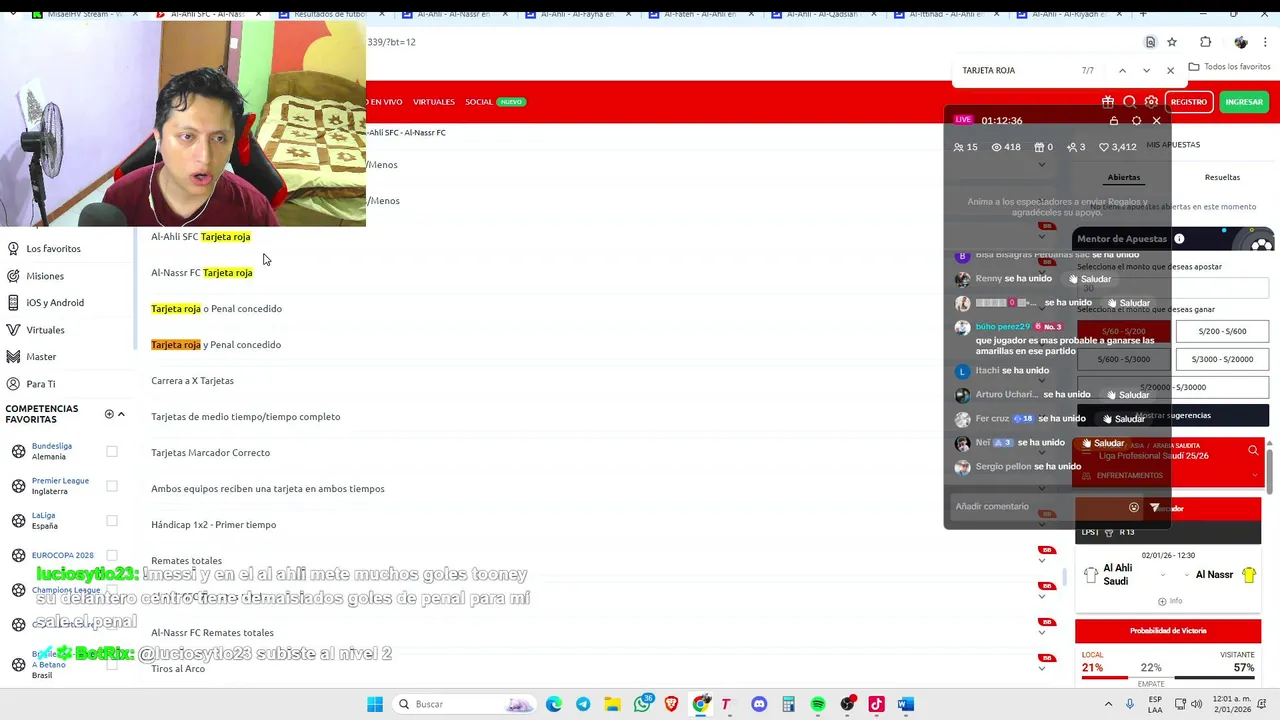Open the Social Nuevo header menu item
This screenshot has height=720, width=1280.
coord(495,102)
